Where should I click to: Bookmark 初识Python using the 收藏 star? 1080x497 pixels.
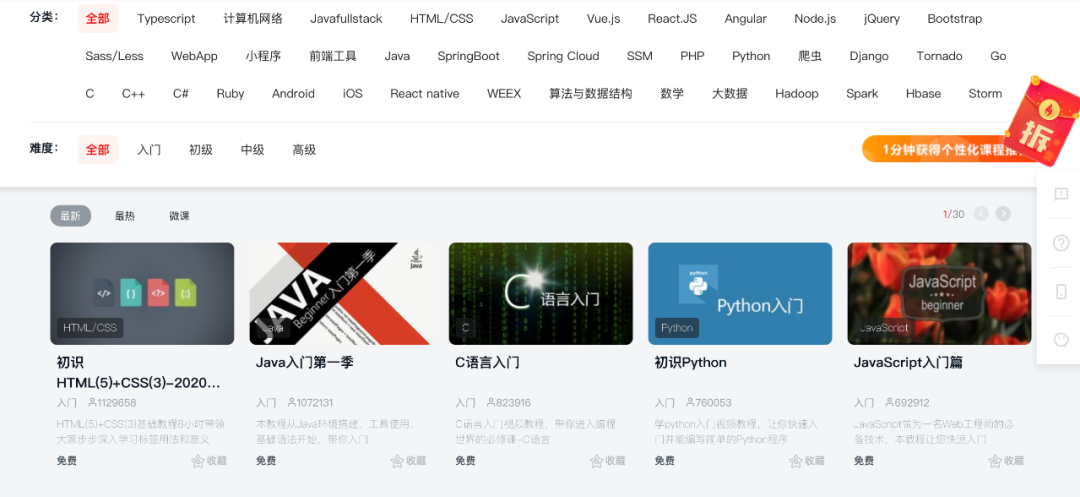pyautogui.click(x=796, y=461)
